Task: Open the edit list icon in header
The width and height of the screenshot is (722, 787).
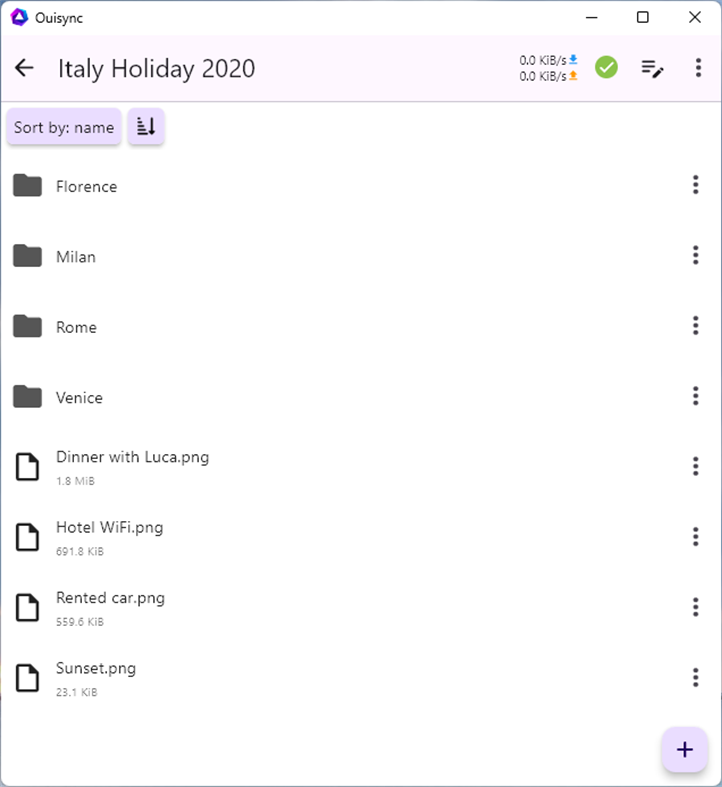Action: coord(652,68)
